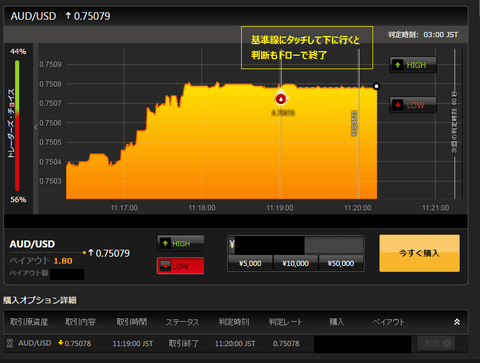Click the 56% percentage below sentiment bar

(x=18, y=199)
